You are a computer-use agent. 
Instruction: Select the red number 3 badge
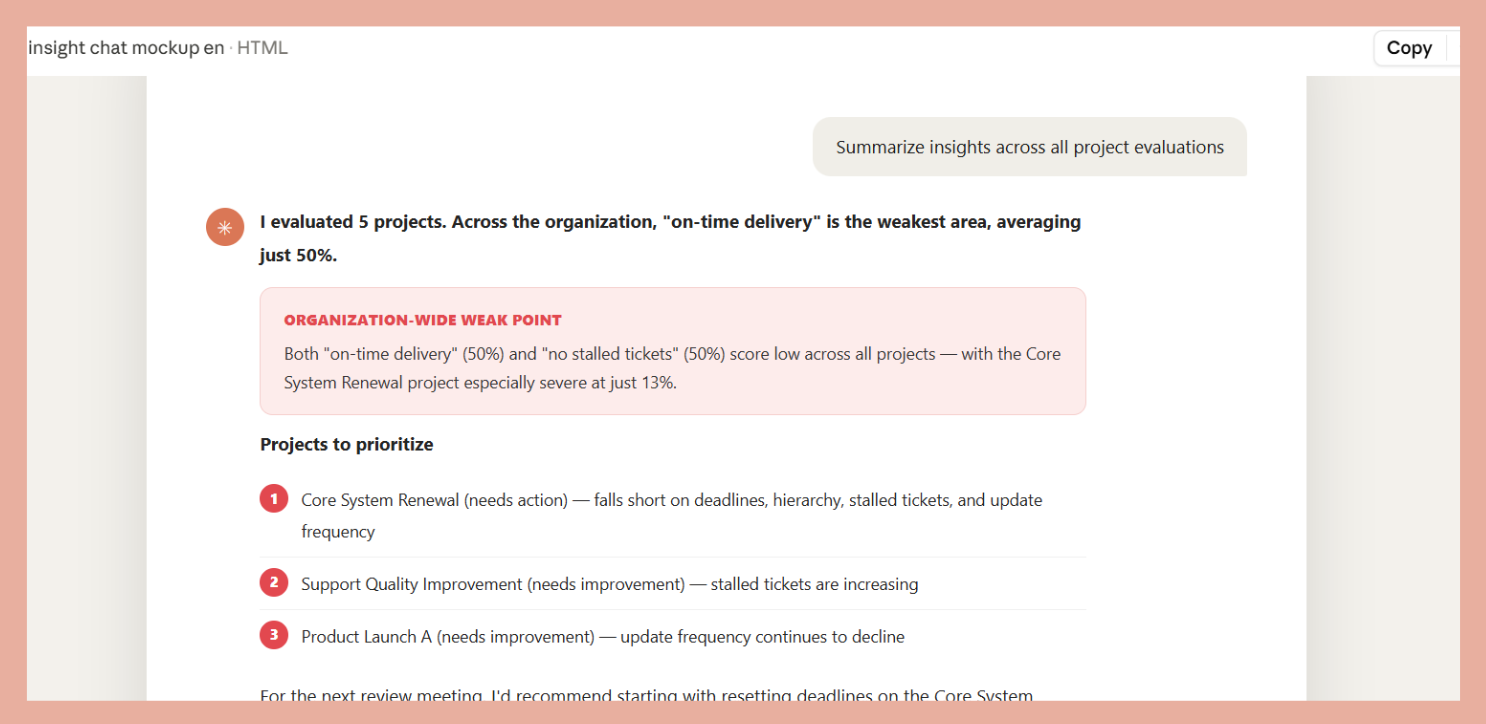click(274, 634)
